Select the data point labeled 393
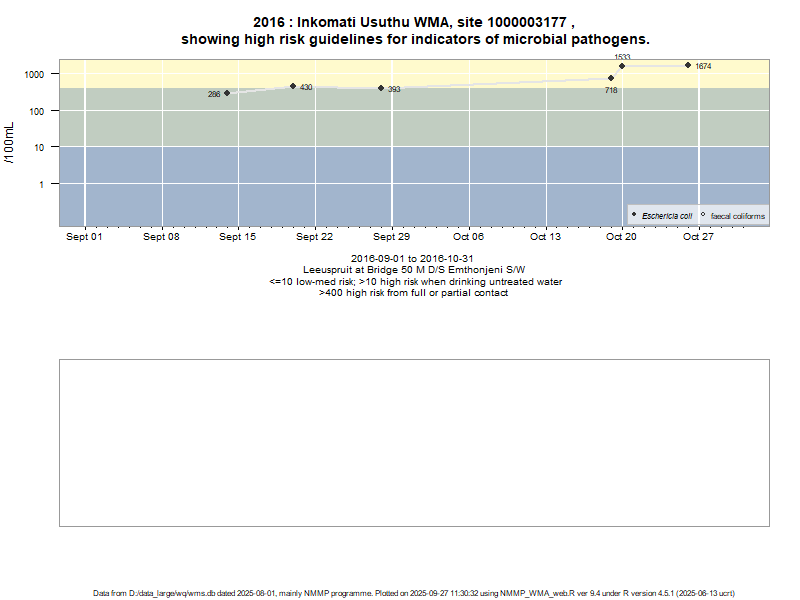The height and width of the screenshot is (600, 800). (x=381, y=88)
